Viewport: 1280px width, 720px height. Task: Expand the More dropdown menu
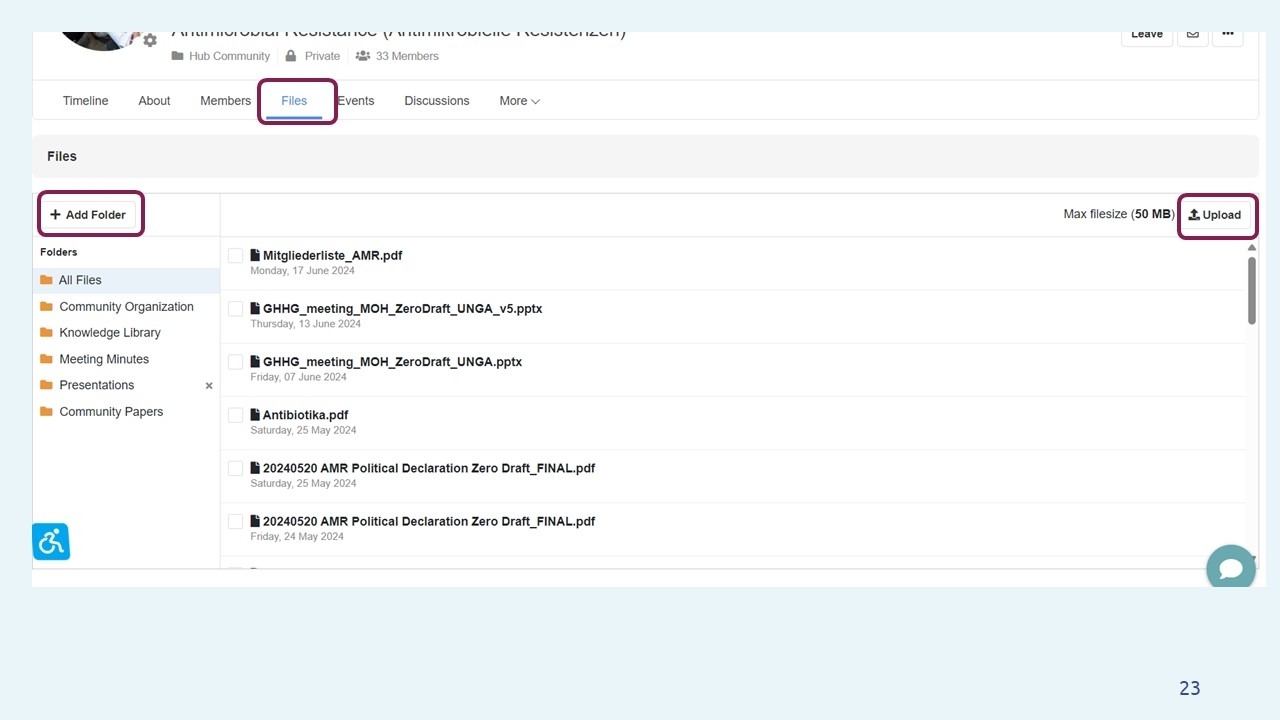pyautogui.click(x=519, y=101)
